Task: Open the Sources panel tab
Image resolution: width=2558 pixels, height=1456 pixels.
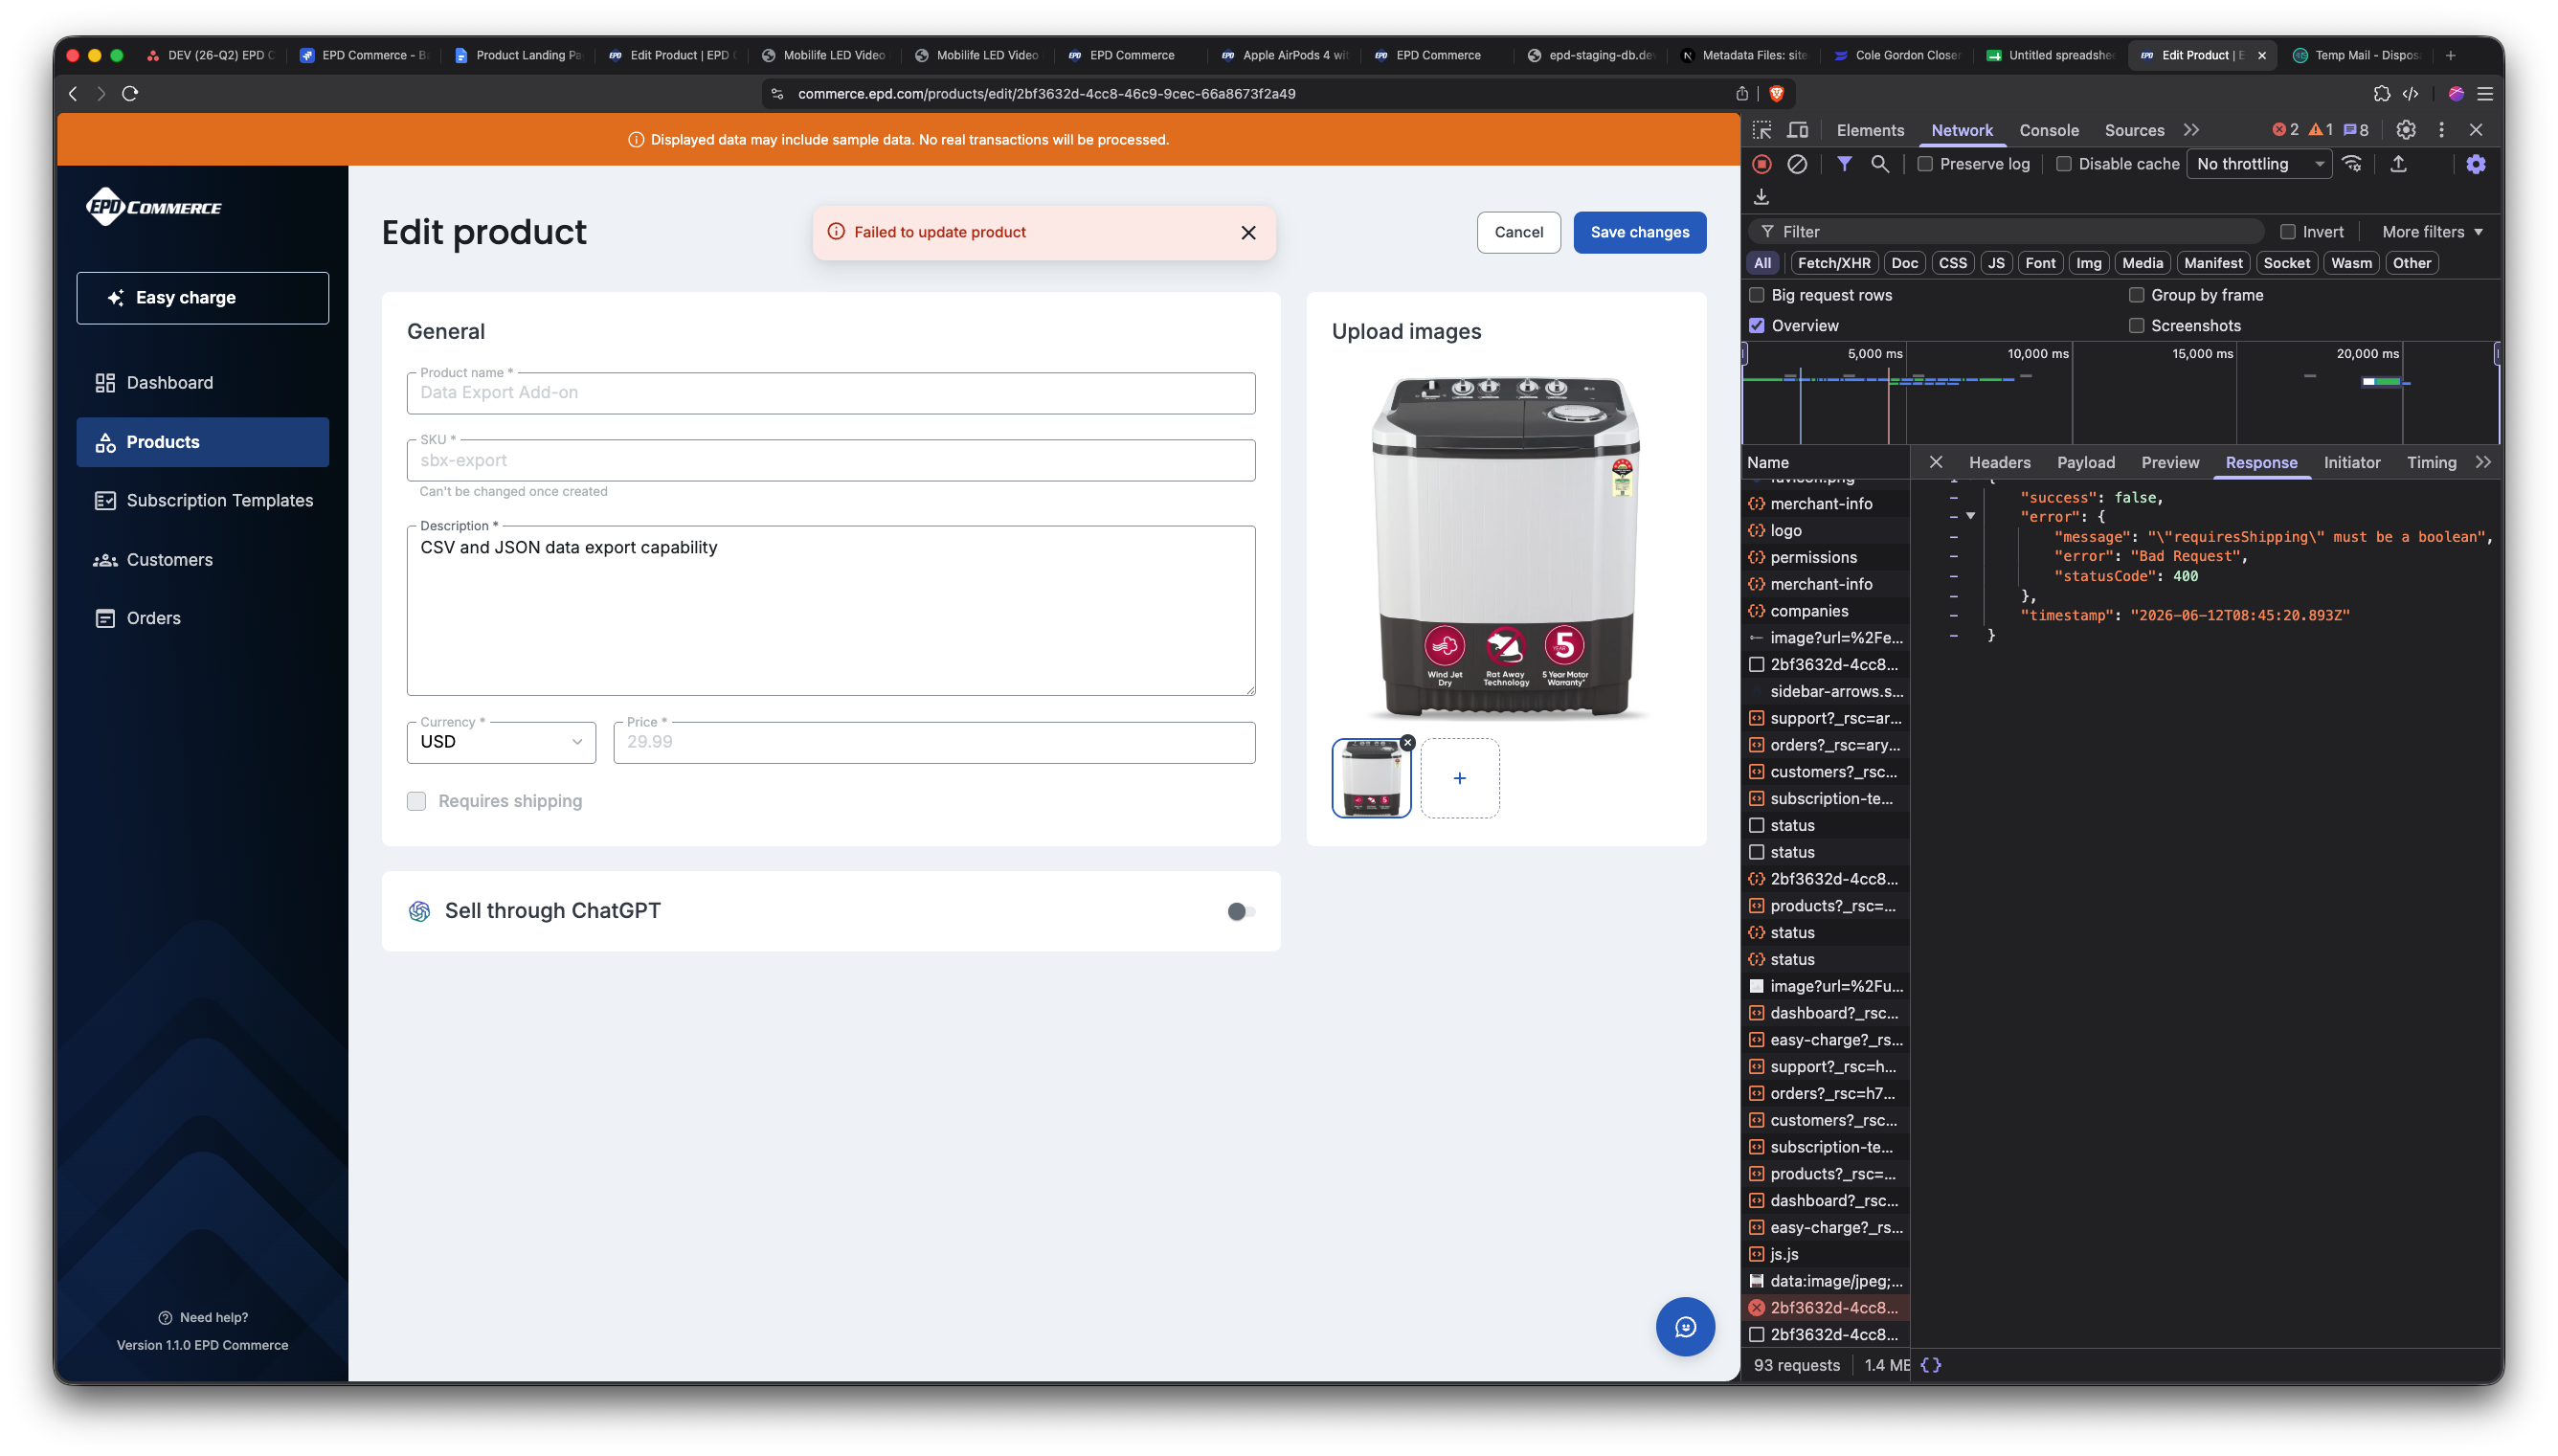Action: point(2134,130)
